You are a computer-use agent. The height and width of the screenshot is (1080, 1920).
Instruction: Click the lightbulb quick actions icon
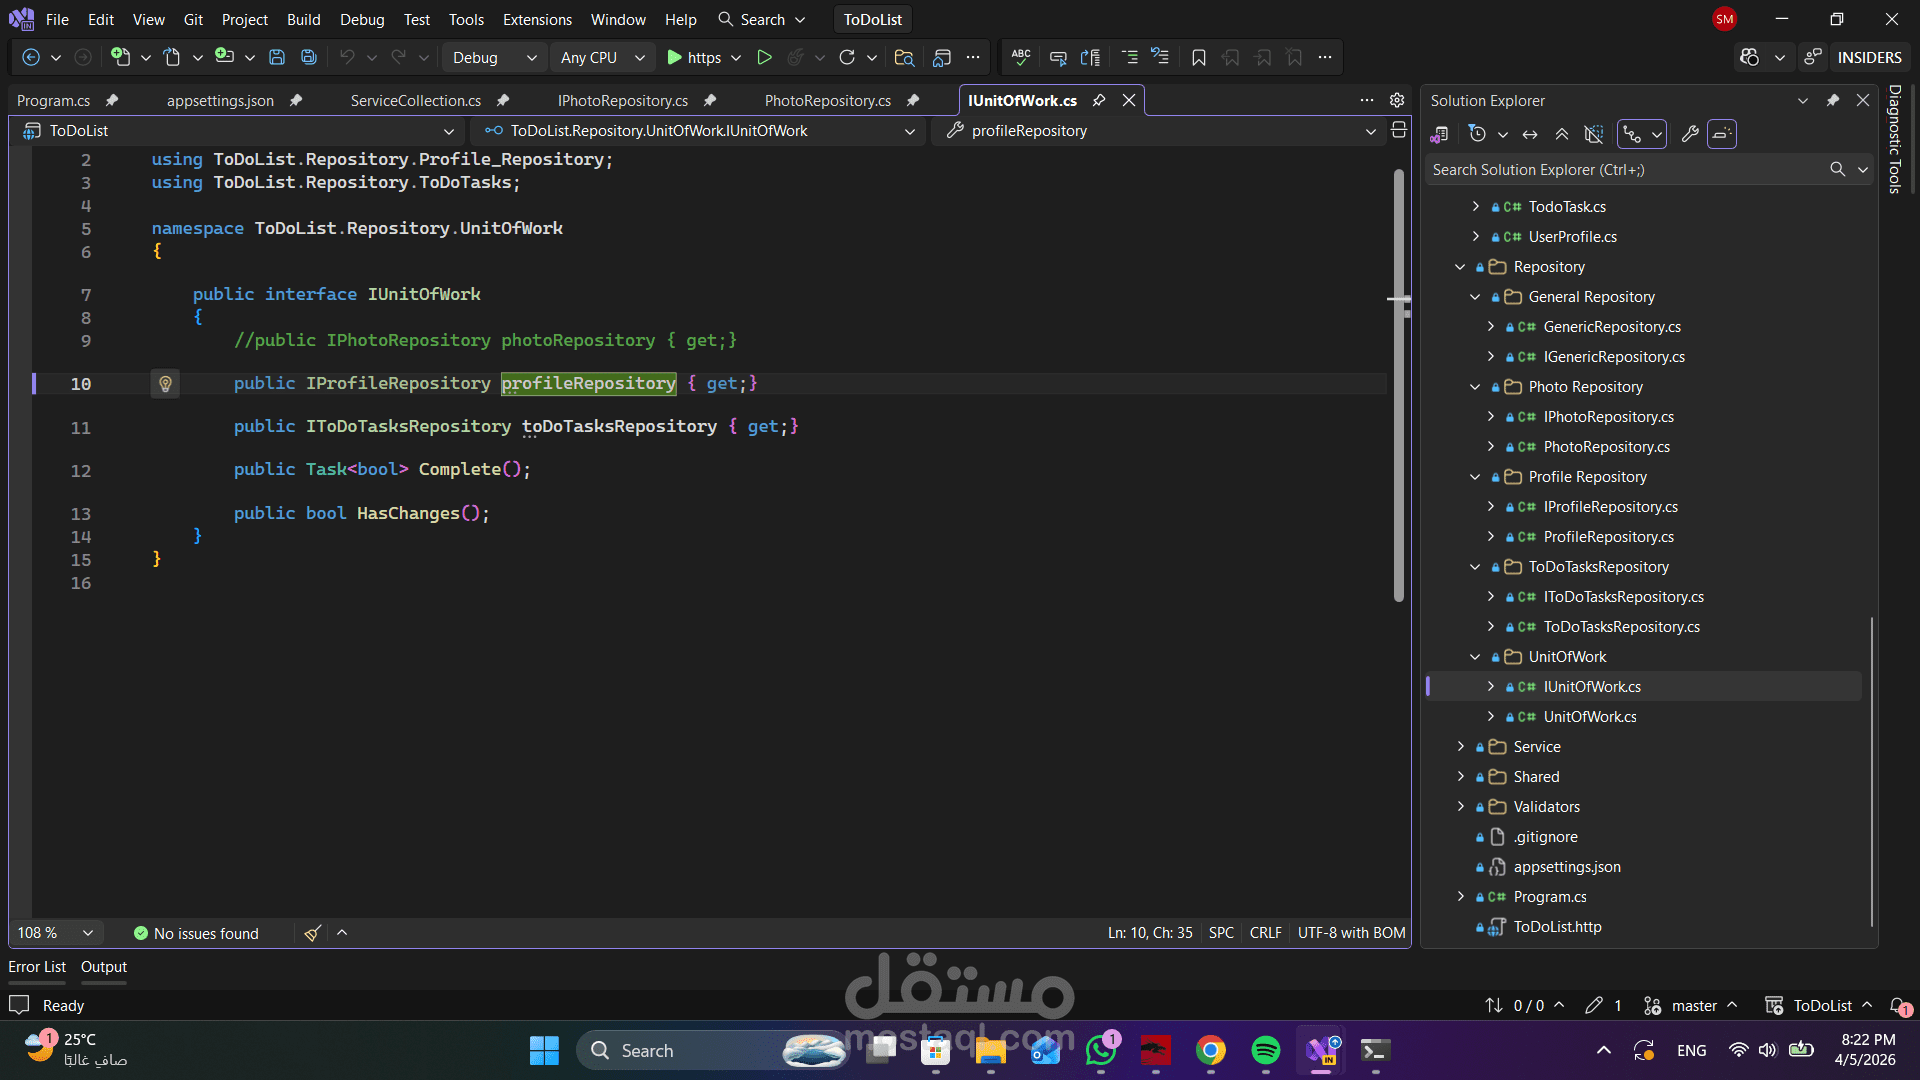tap(165, 384)
